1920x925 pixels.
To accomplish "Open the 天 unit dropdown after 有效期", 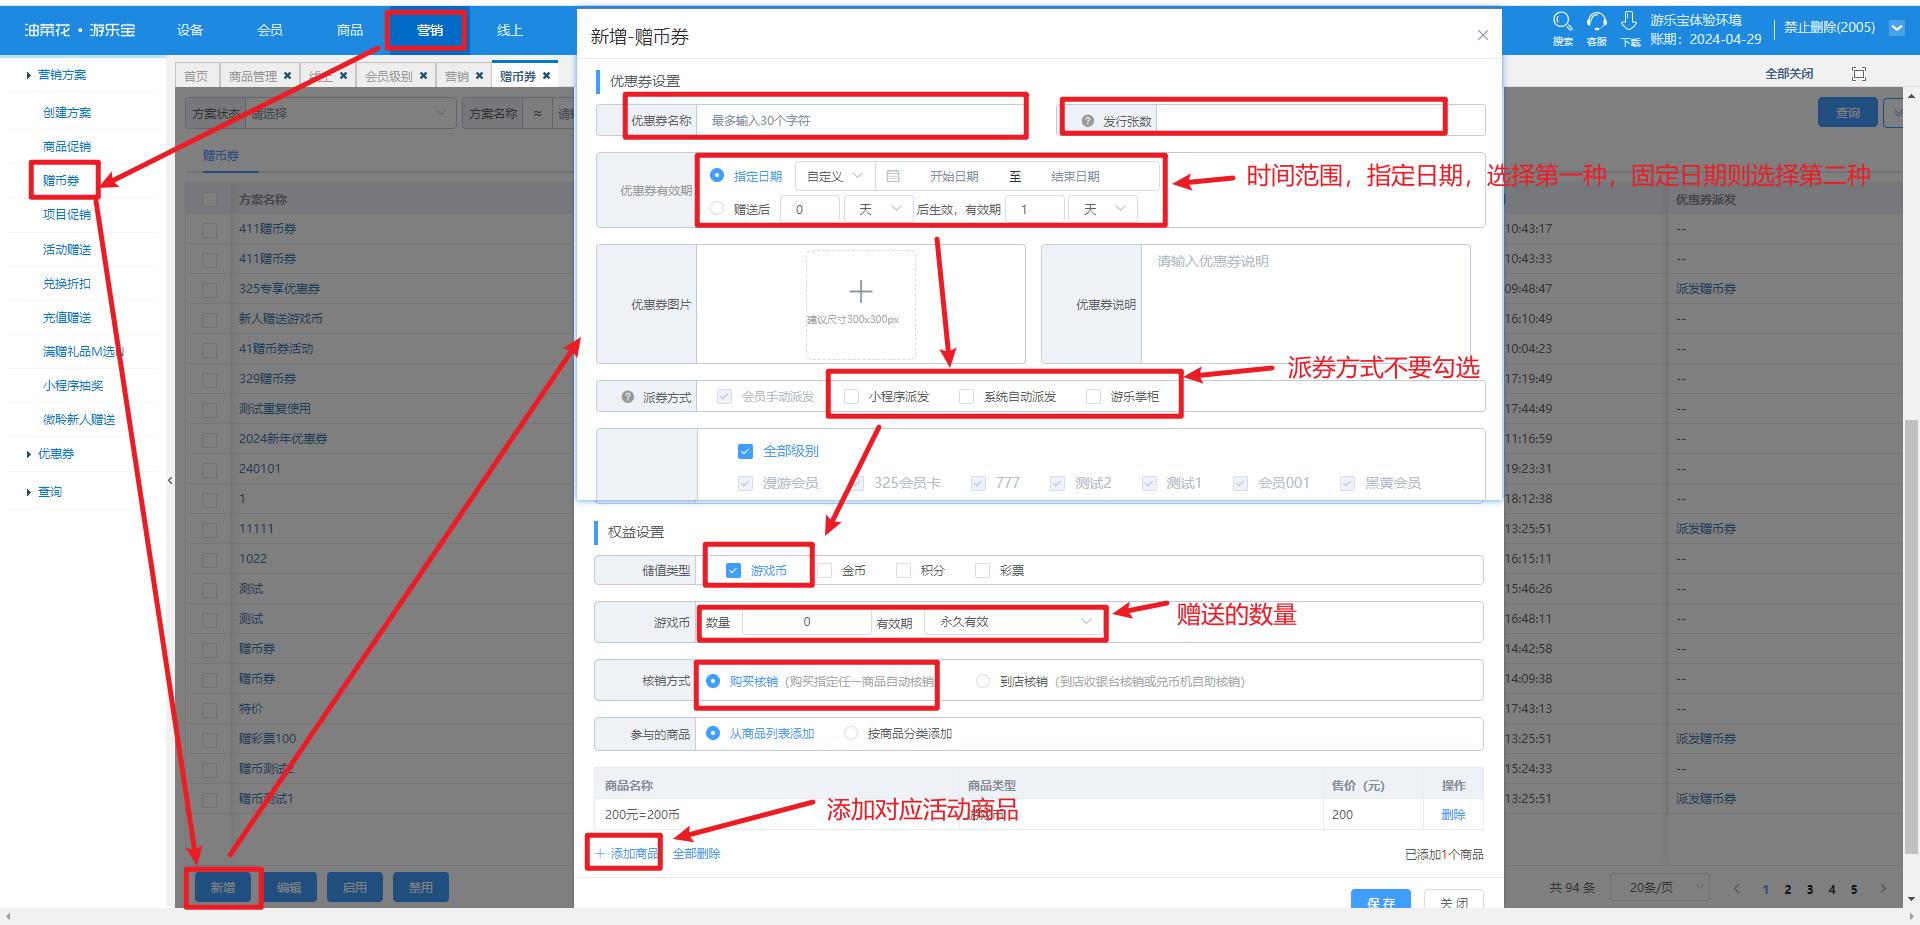I will (1103, 209).
